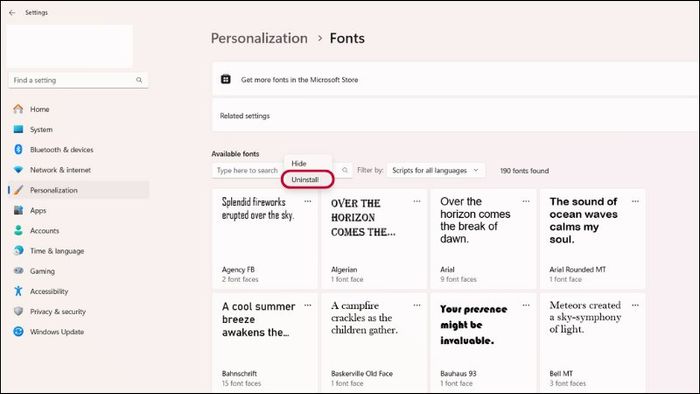Go back with the Settings back arrow
Image resolution: width=700 pixels, height=394 pixels.
12,12
